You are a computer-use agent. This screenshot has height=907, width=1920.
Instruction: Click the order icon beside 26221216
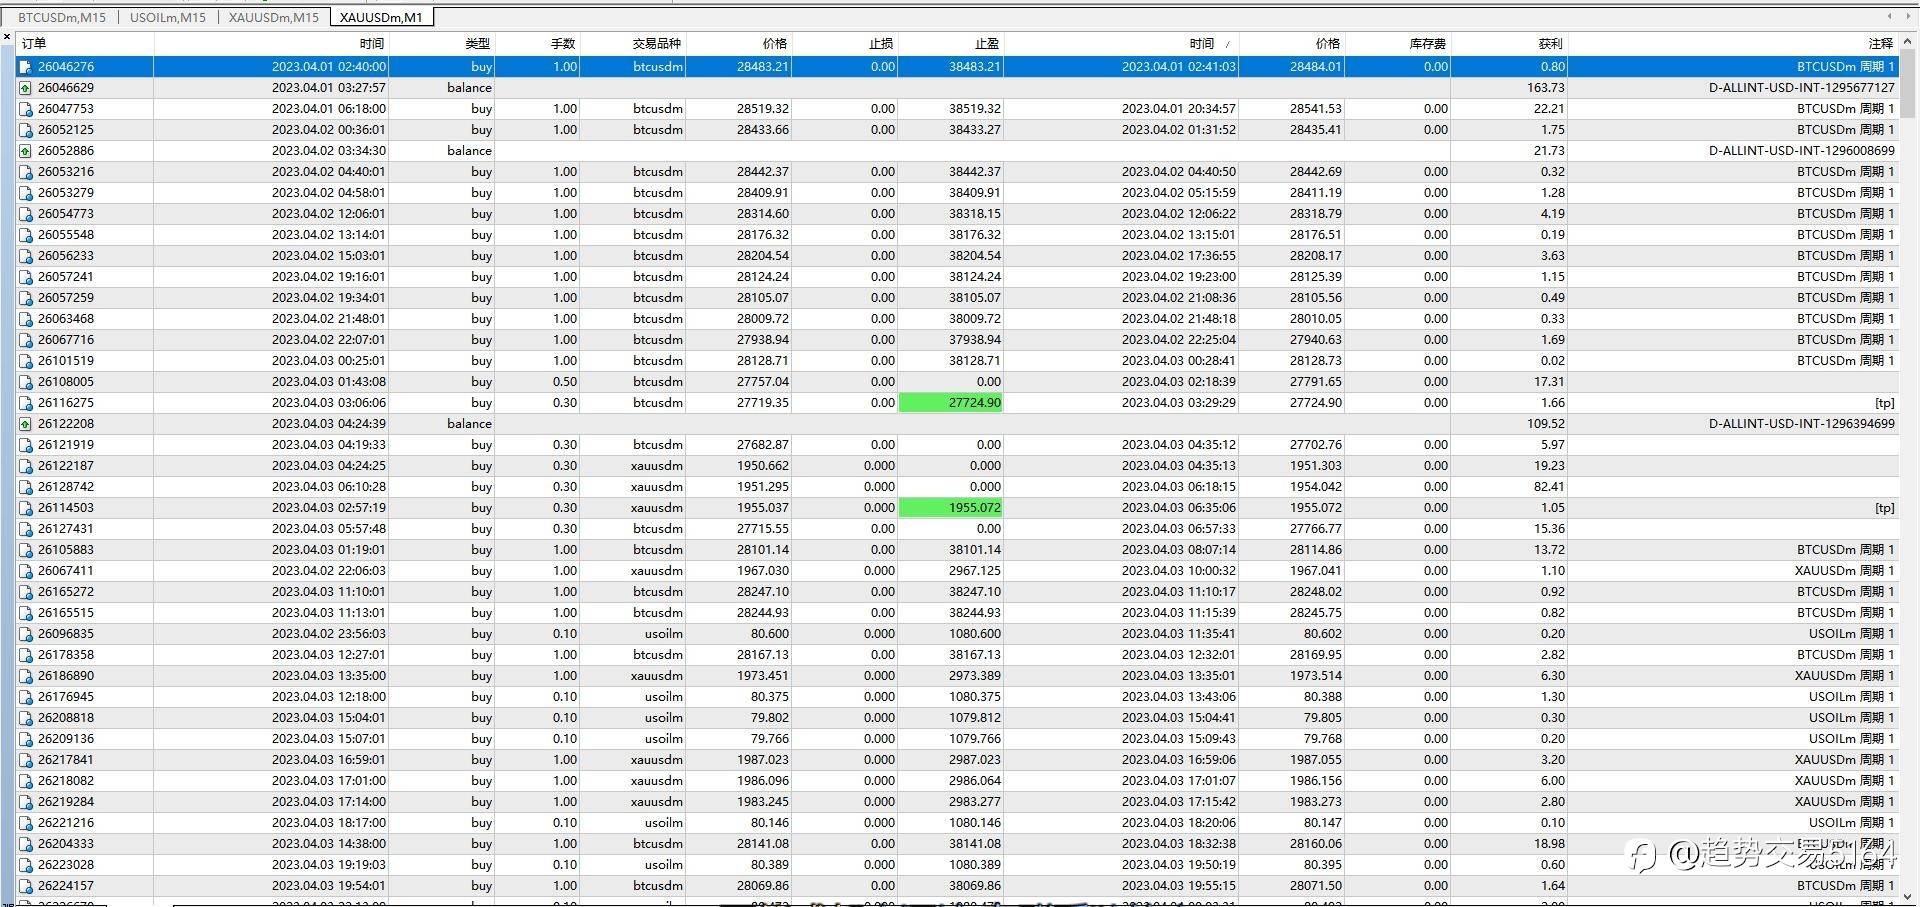click(x=25, y=823)
